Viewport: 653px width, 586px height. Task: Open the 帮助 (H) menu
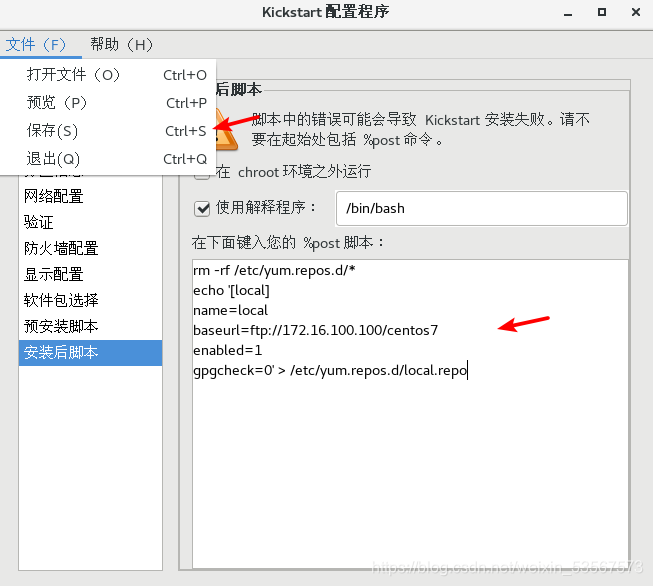[121, 45]
